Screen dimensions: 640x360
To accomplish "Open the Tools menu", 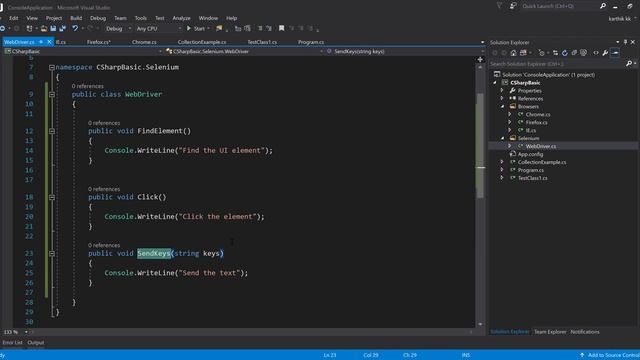I will coord(140,18).
